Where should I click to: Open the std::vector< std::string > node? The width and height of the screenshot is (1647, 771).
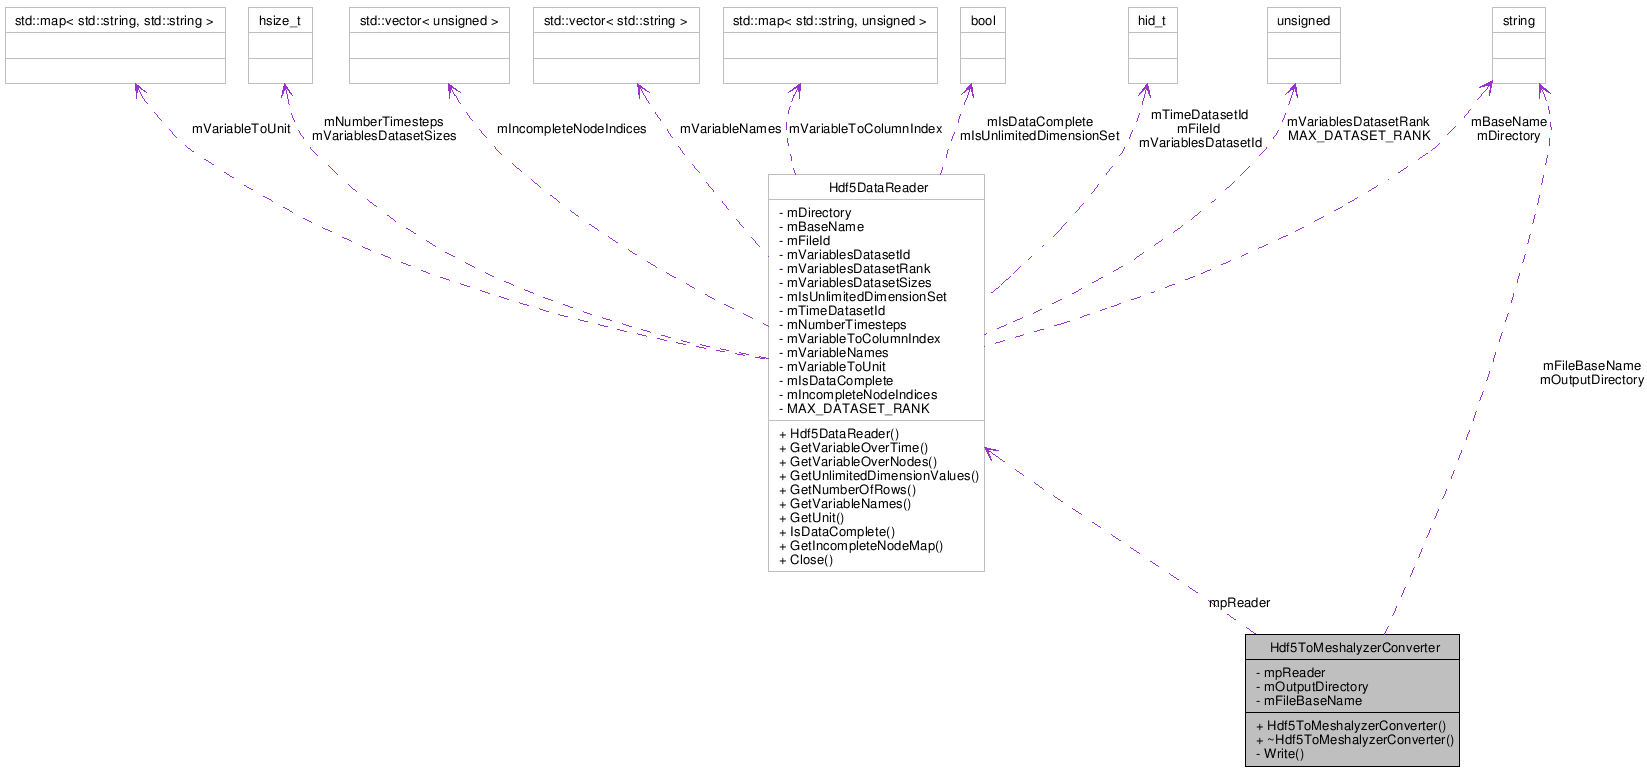[616, 45]
